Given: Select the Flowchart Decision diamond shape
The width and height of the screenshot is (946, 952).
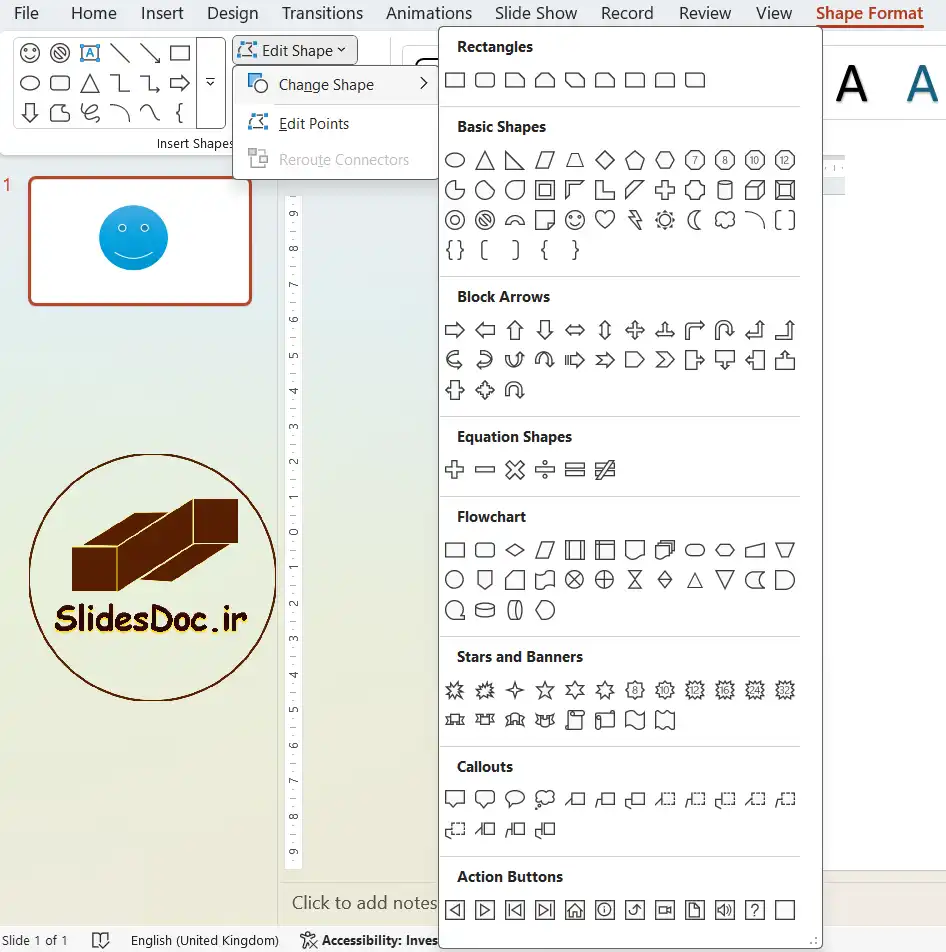Looking at the screenshot, I should (514, 550).
